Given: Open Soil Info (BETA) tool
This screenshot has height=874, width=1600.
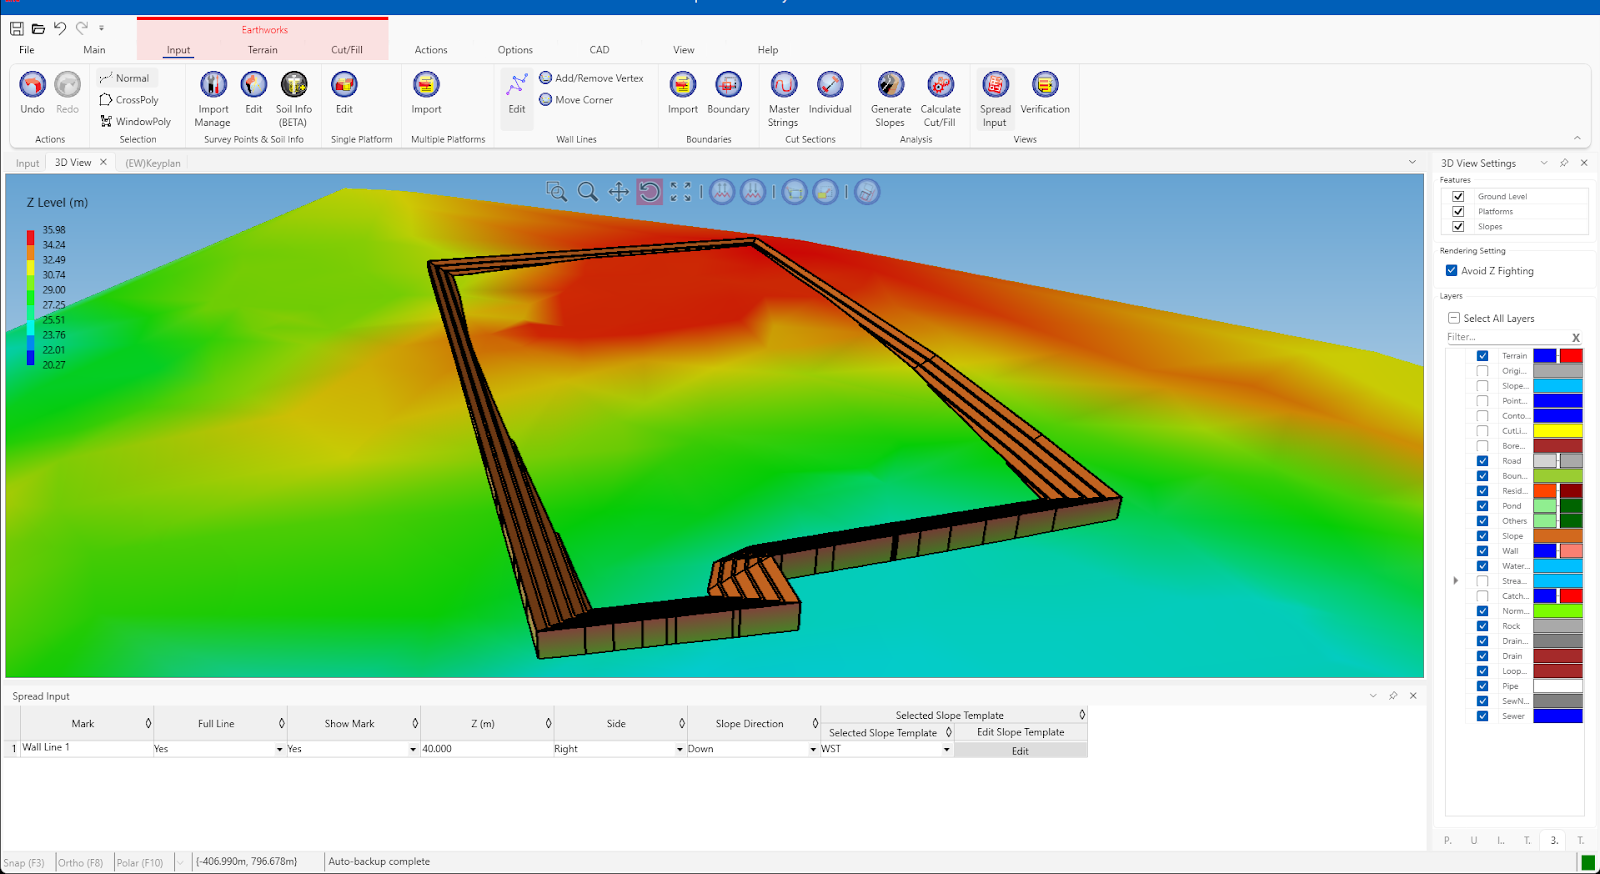Looking at the screenshot, I should coord(294,85).
